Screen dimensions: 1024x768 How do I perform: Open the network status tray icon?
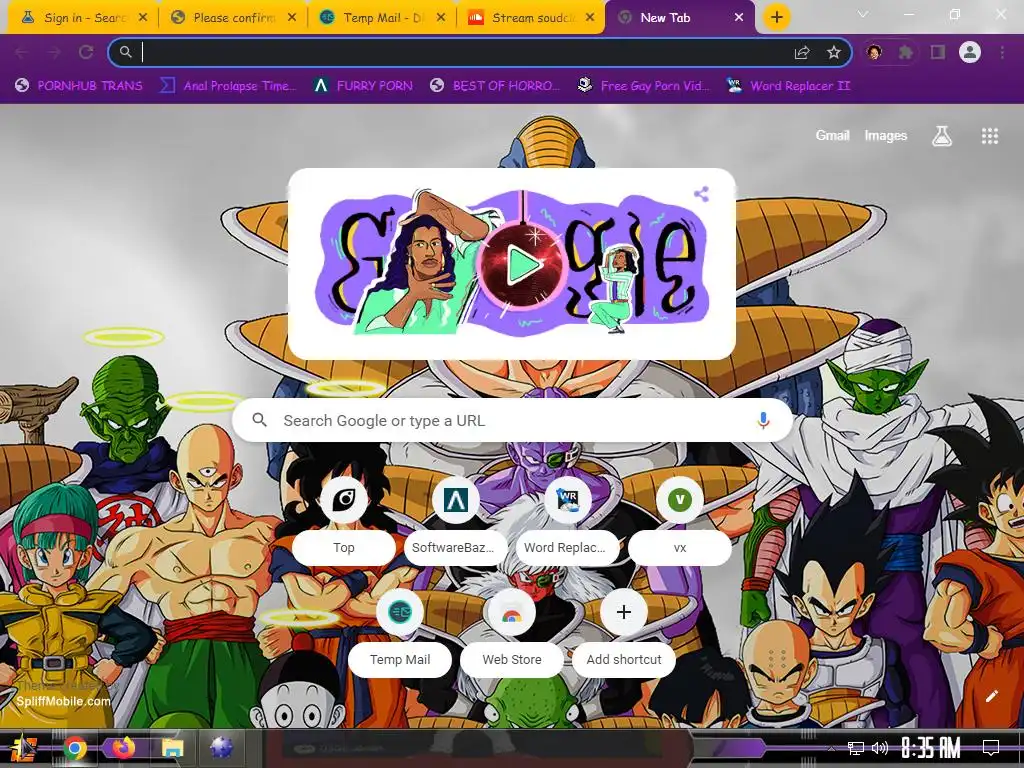pos(855,748)
